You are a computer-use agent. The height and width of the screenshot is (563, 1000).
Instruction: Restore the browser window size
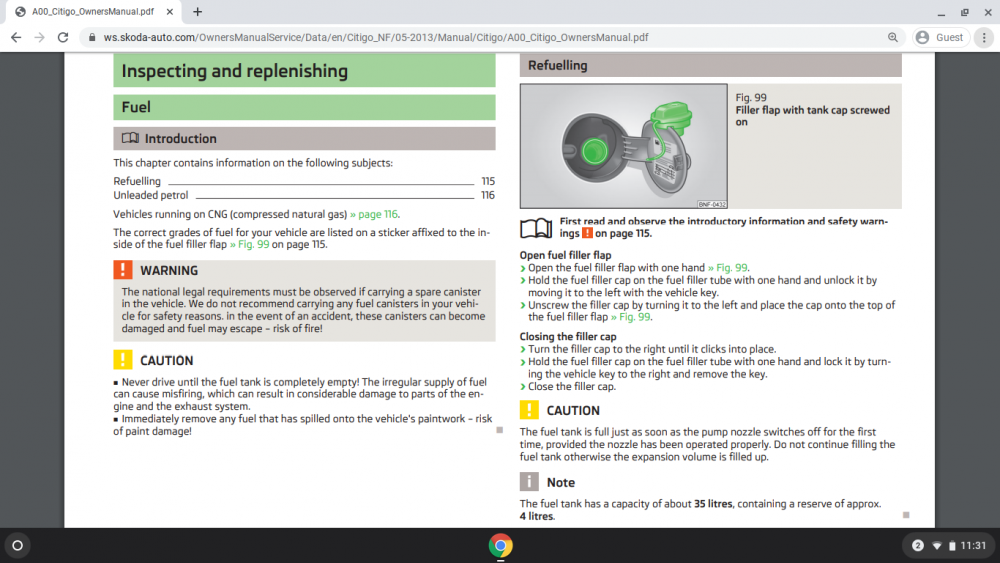965,12
